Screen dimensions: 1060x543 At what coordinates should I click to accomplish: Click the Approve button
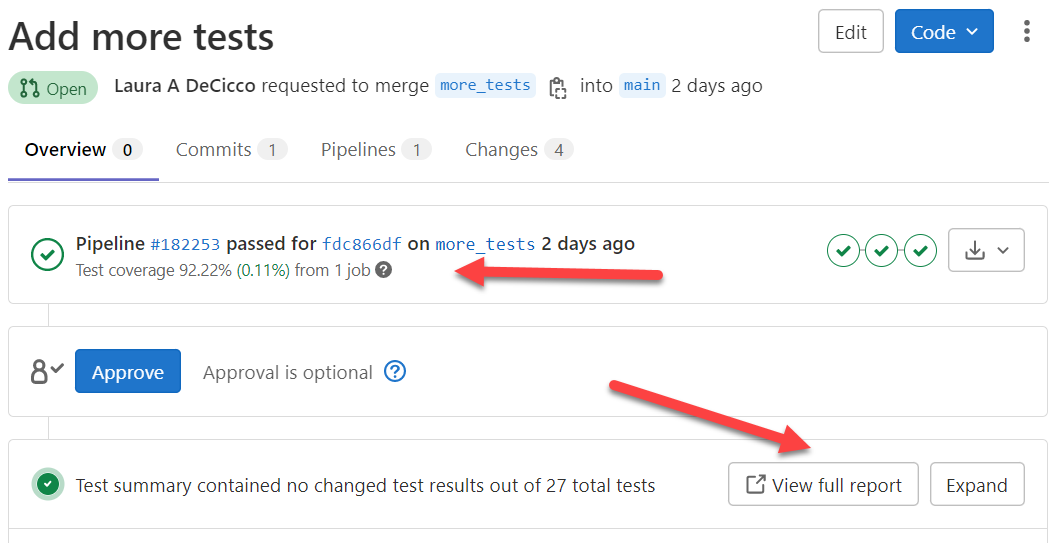[128, 372]
